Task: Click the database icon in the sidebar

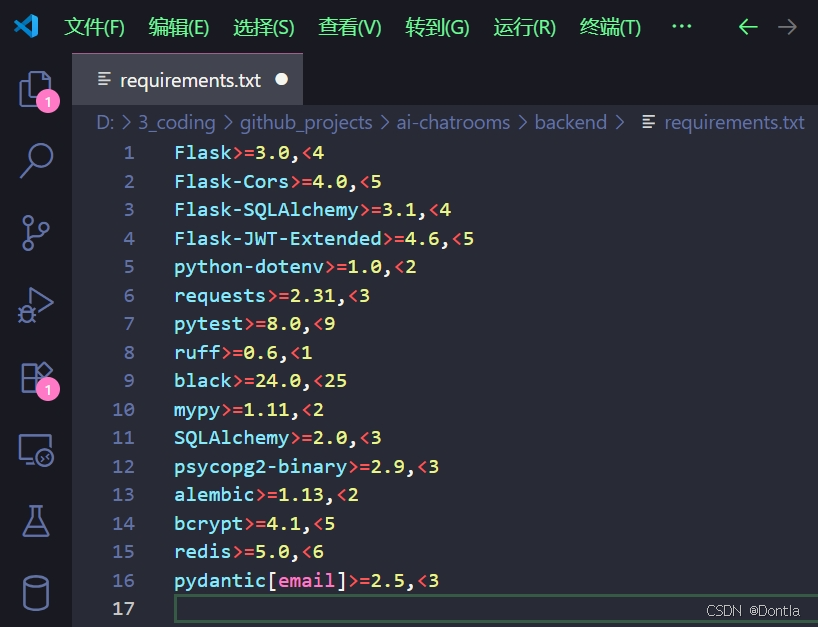Action: click(36, 588)
